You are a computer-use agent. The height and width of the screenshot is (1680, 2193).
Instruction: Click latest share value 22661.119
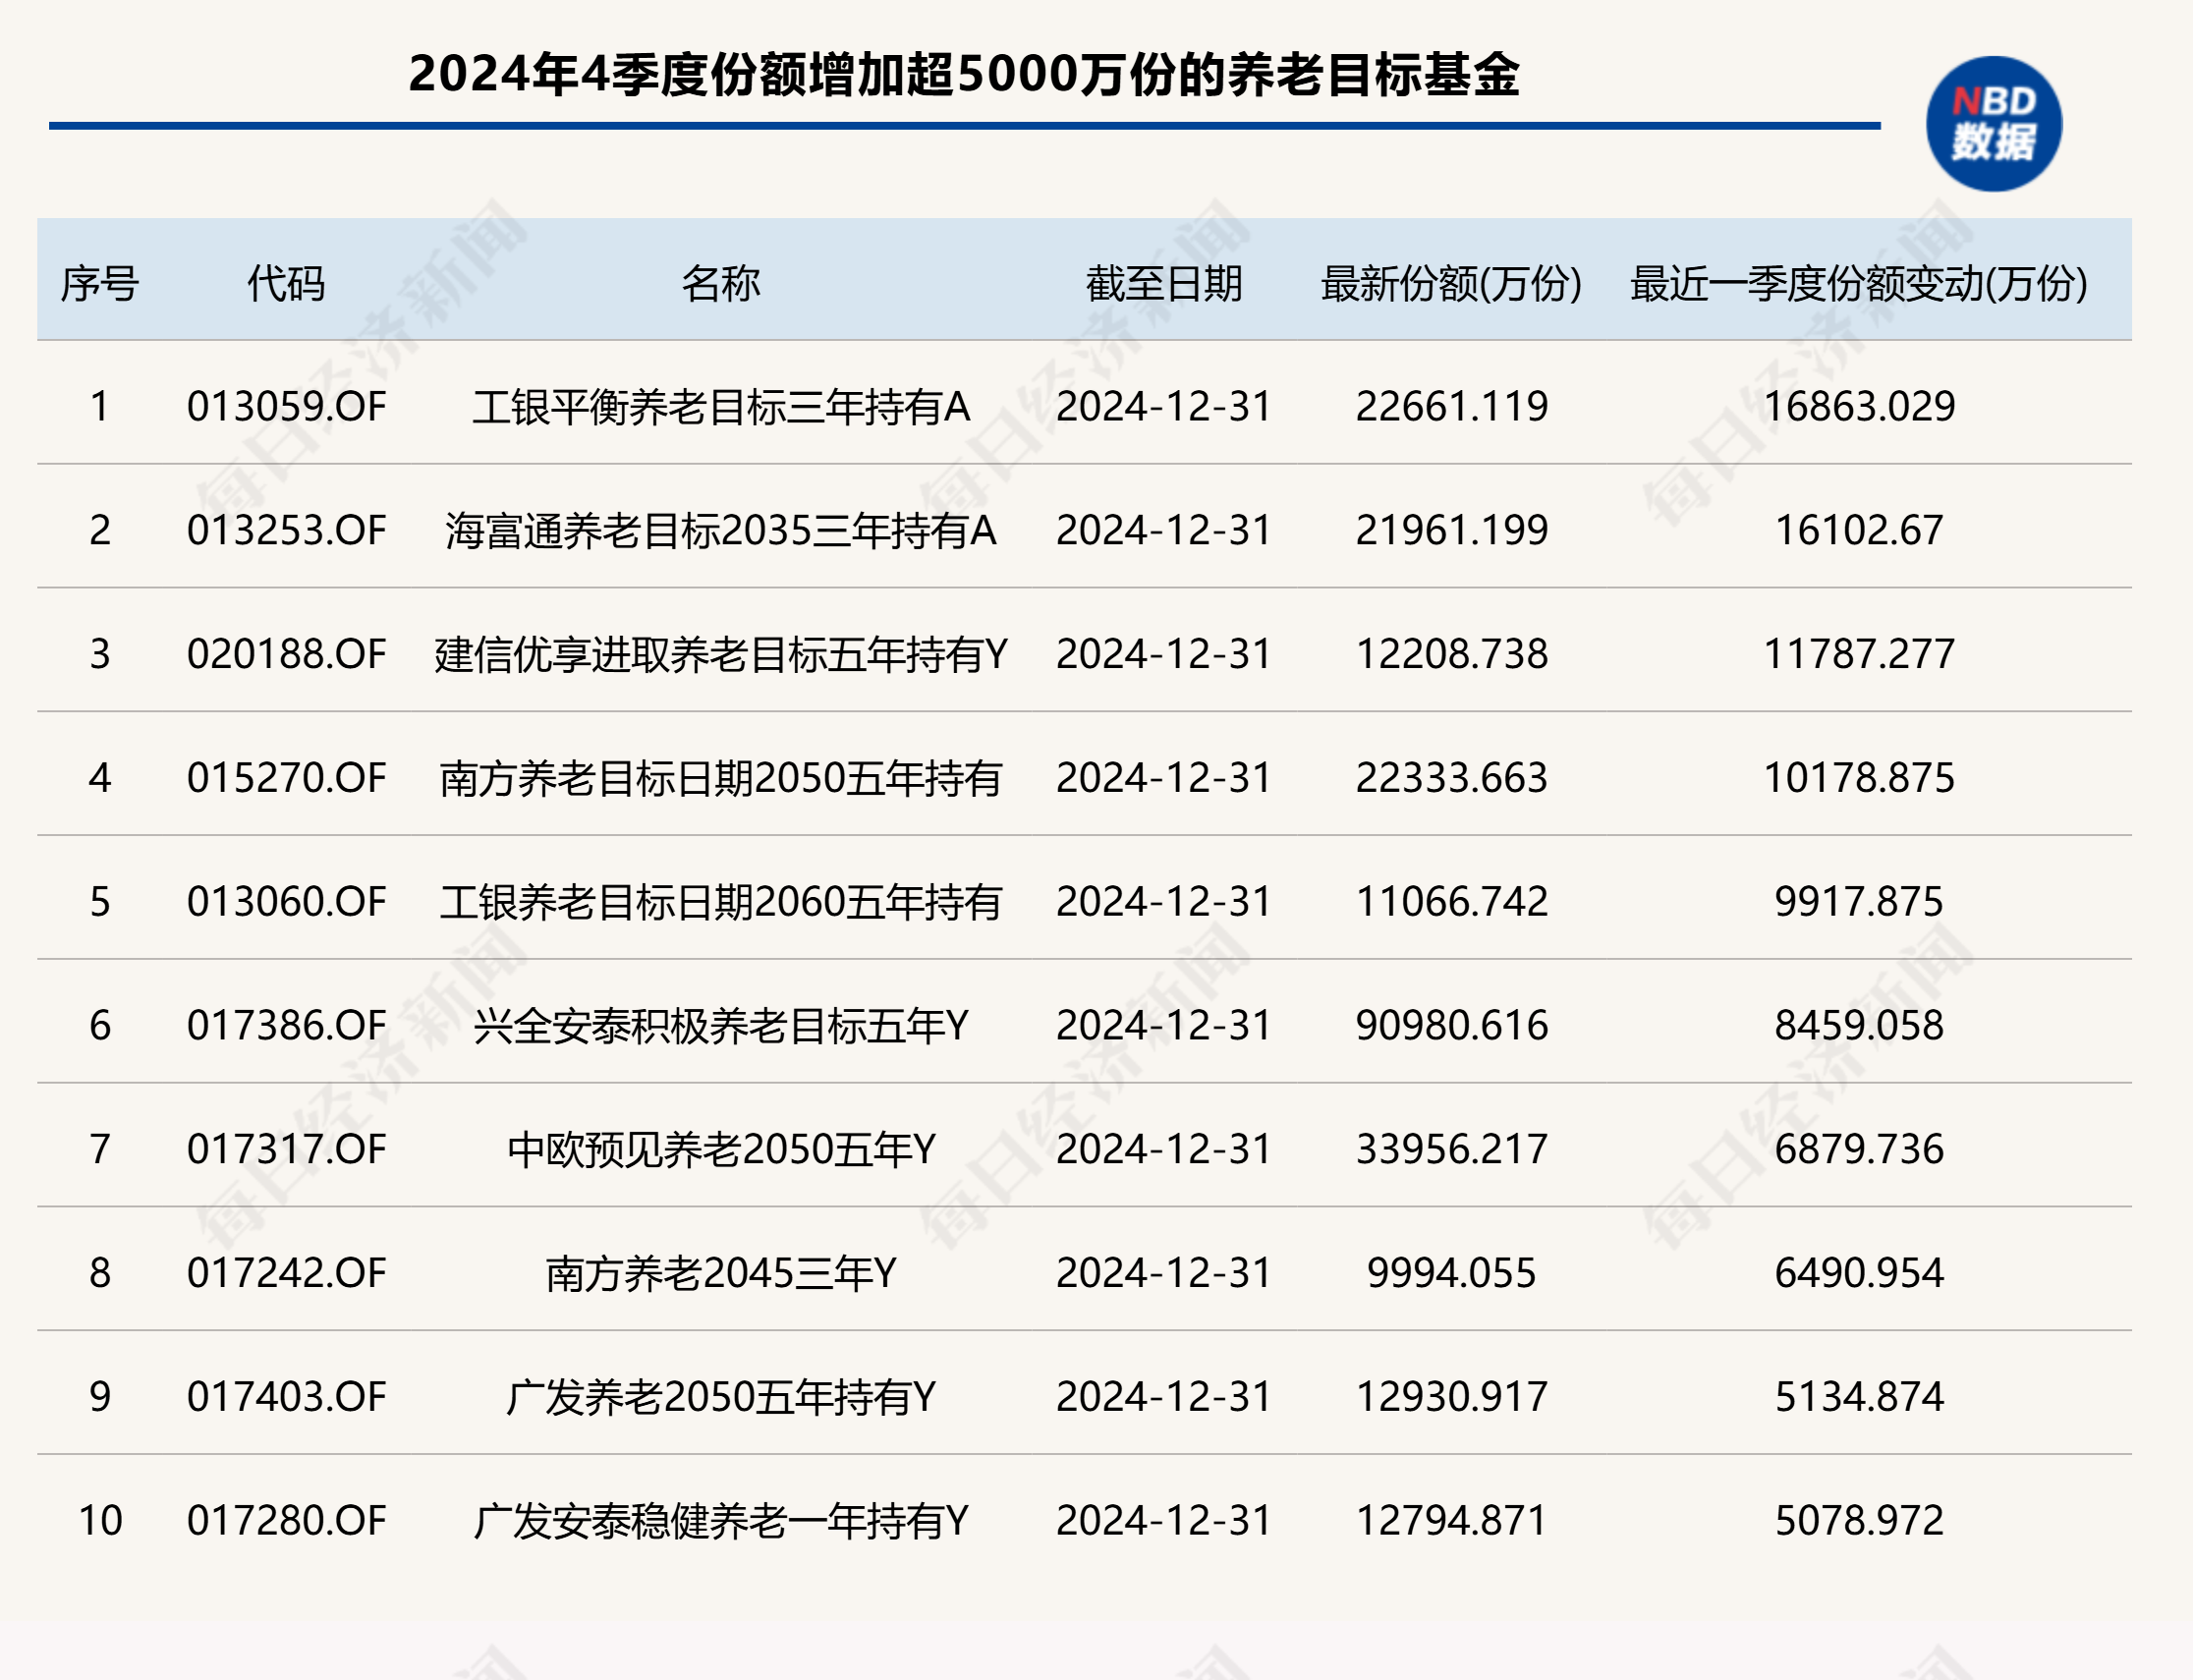click(1451, 407)
